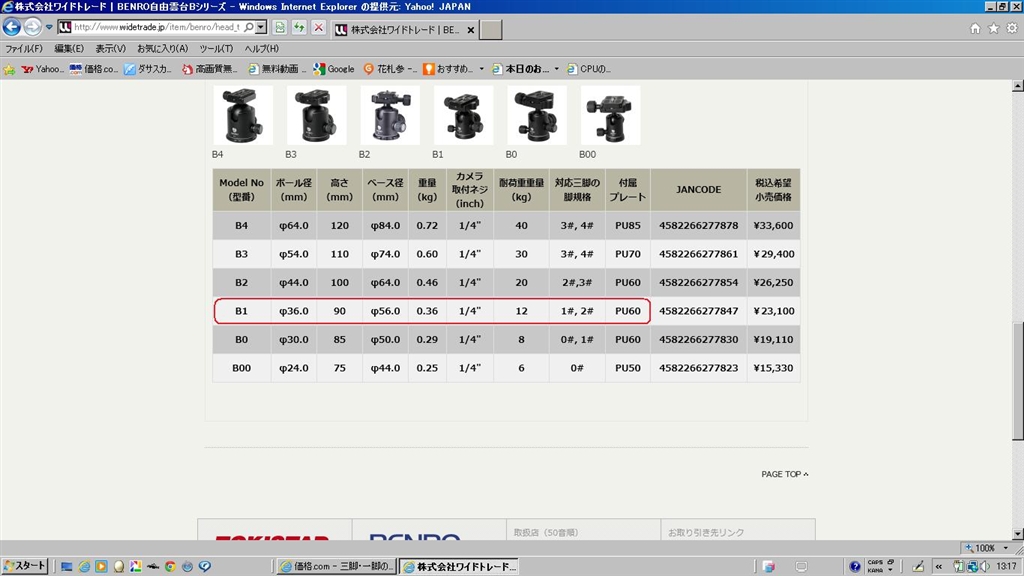
Task: Click the B00 ball head thumbnail
Action: [x=611, y=116]
